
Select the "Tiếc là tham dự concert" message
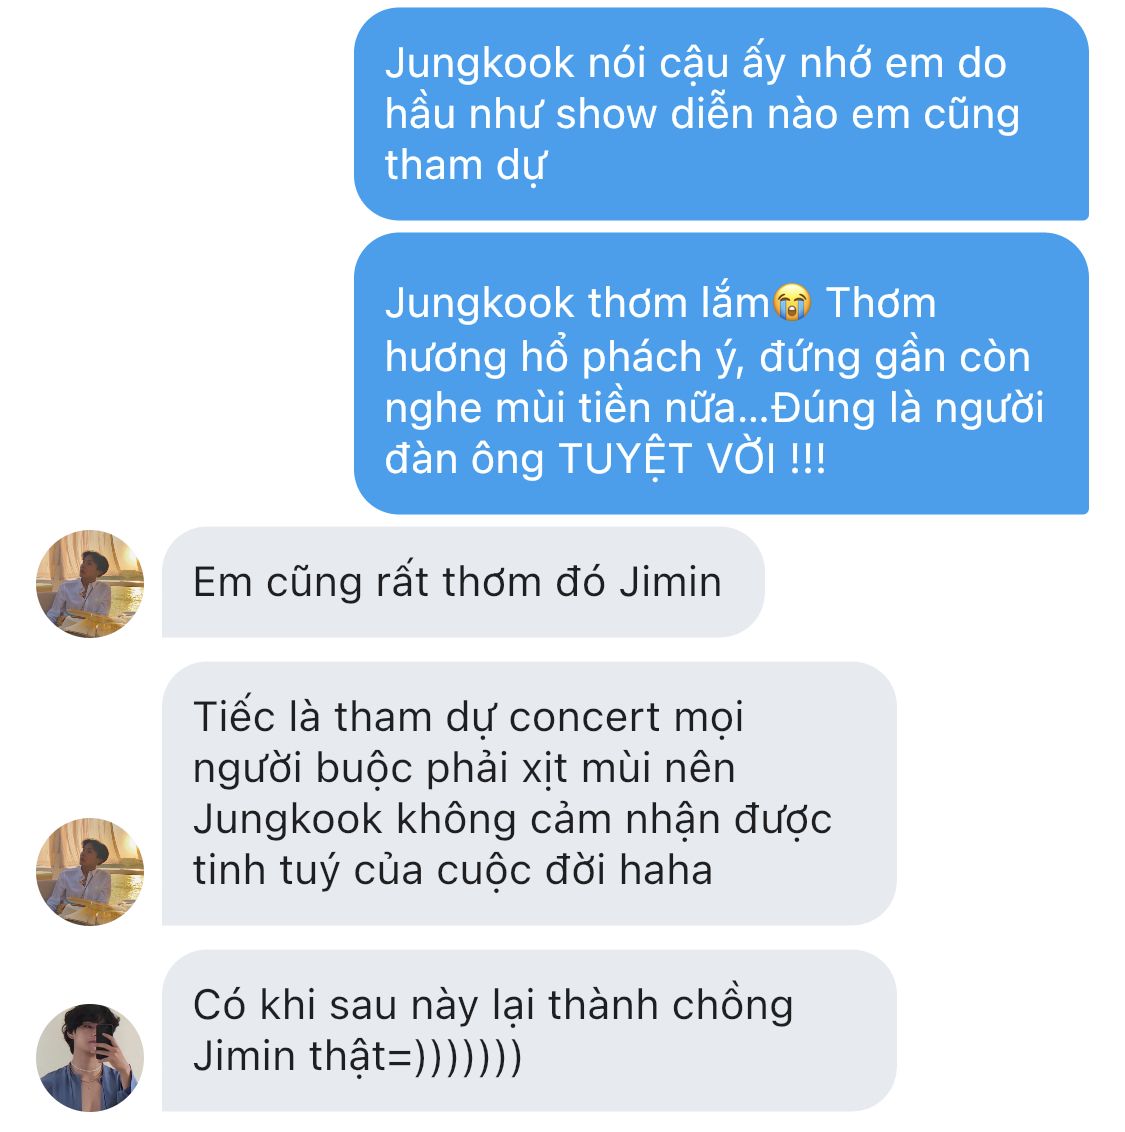tap(529, 793)
